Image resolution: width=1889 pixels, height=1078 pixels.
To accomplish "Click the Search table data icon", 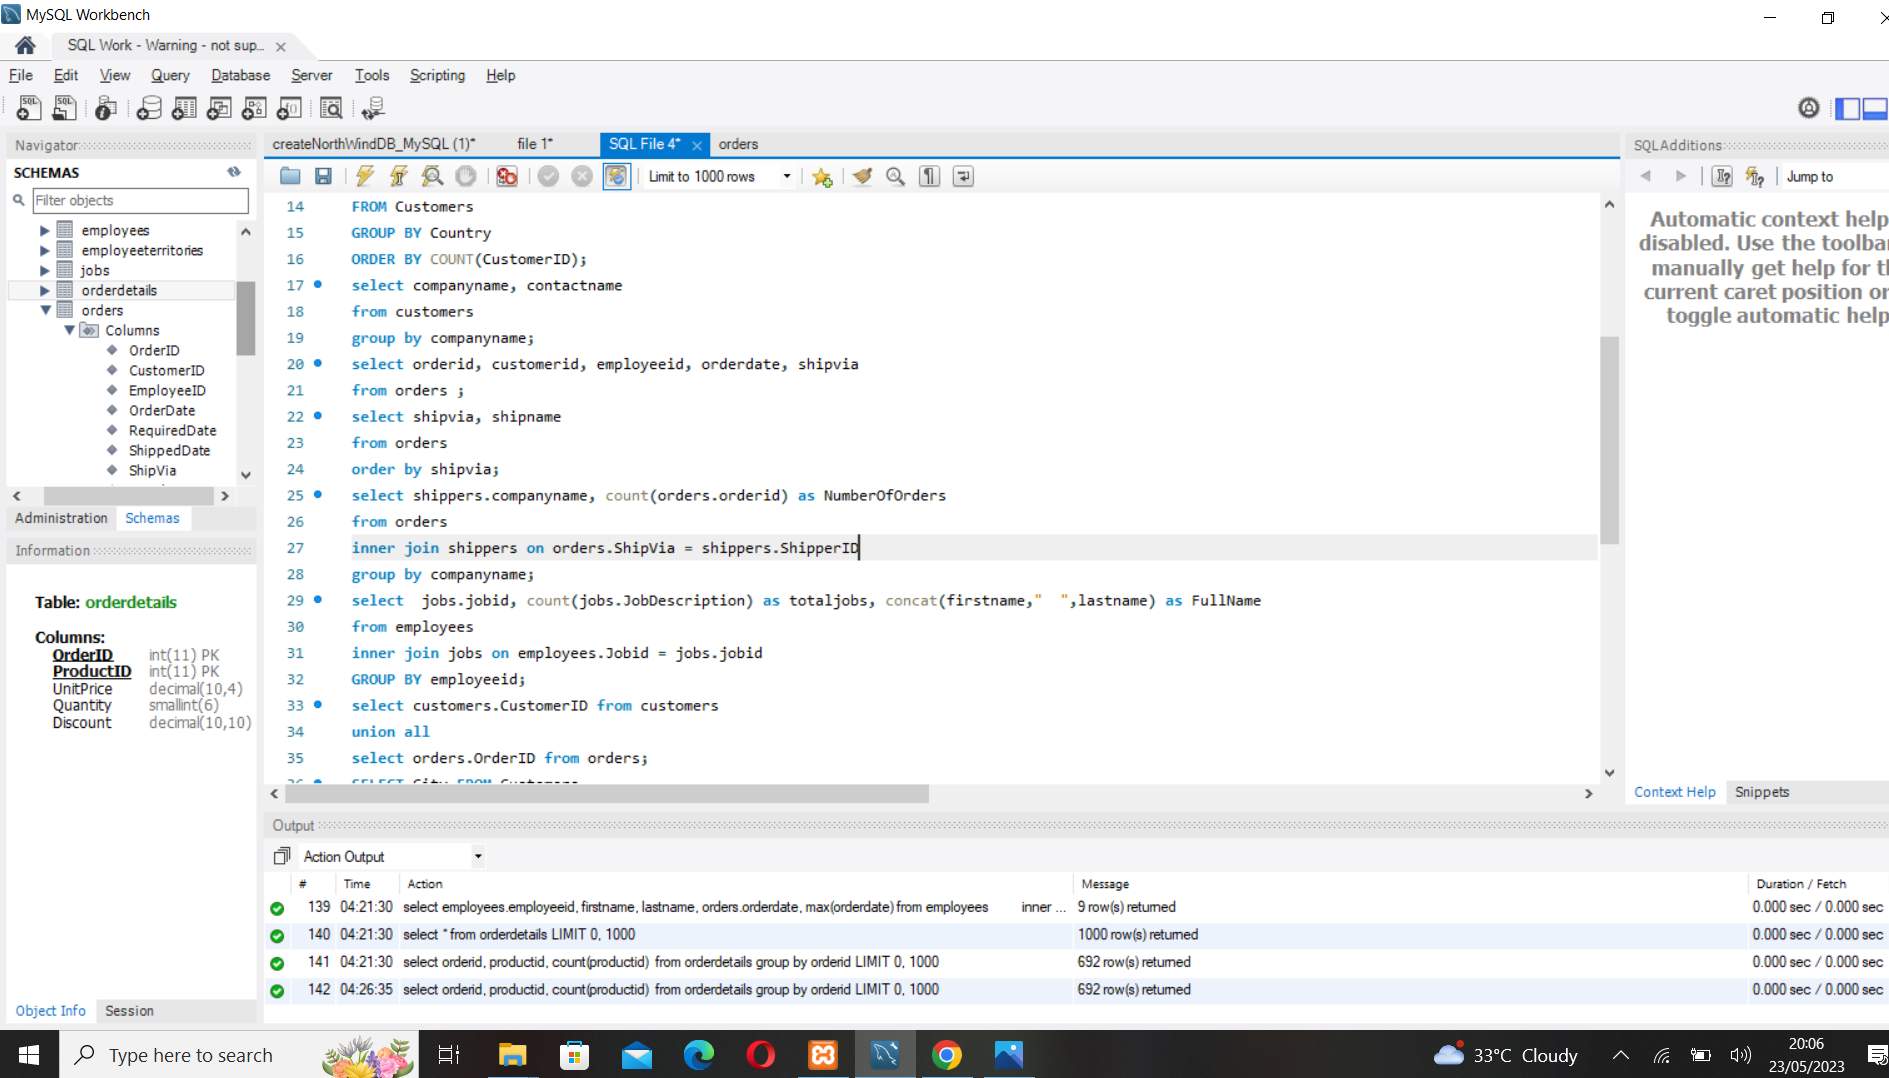I will click(x=331, y=108).
